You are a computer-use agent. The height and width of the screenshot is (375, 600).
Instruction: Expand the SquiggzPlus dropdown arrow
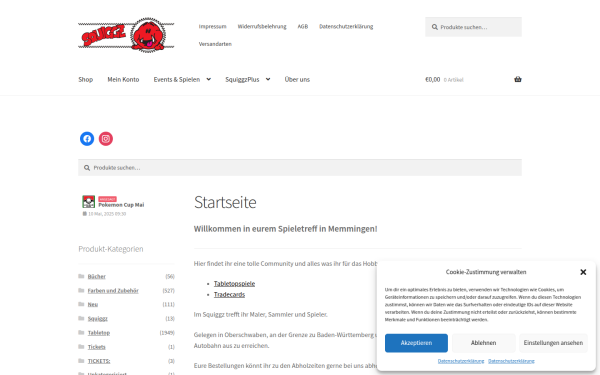point(268,79)
